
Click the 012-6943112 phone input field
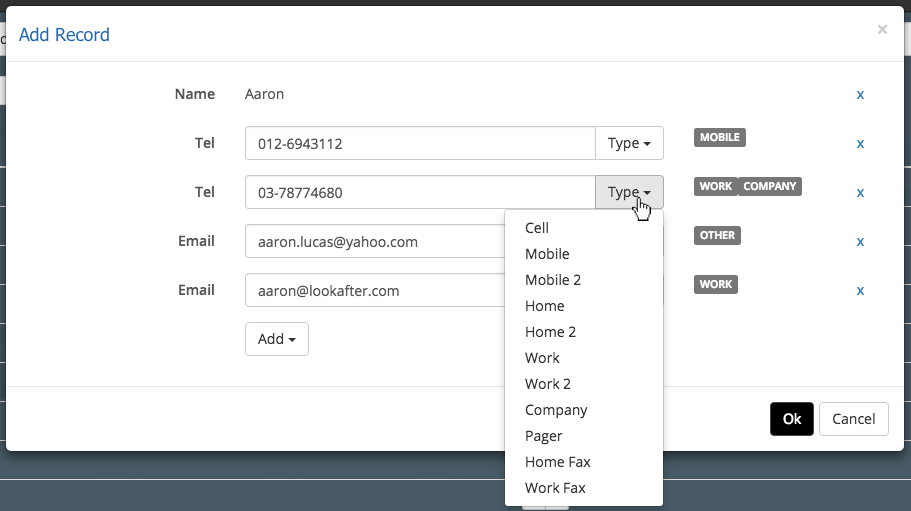[x=420, y=143]
